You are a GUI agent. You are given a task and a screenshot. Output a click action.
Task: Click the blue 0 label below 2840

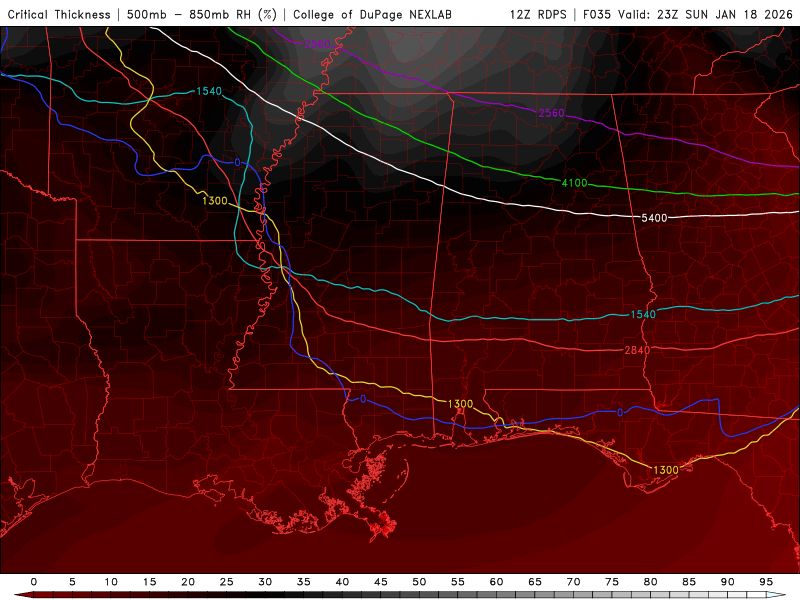[620, 413]
